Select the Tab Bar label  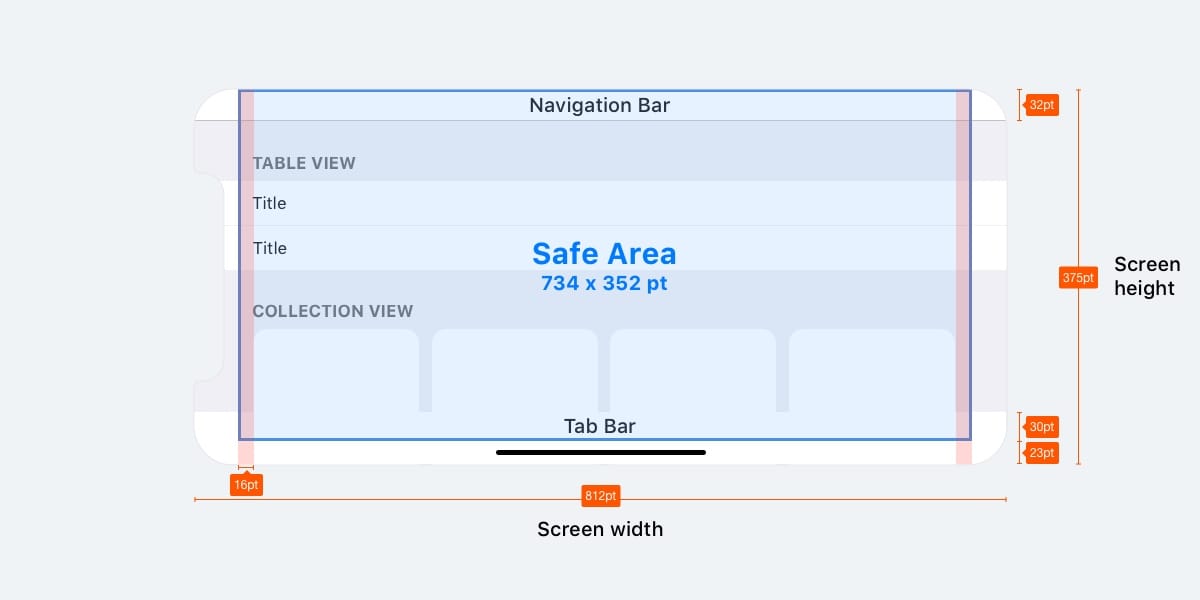click(600, 427)
